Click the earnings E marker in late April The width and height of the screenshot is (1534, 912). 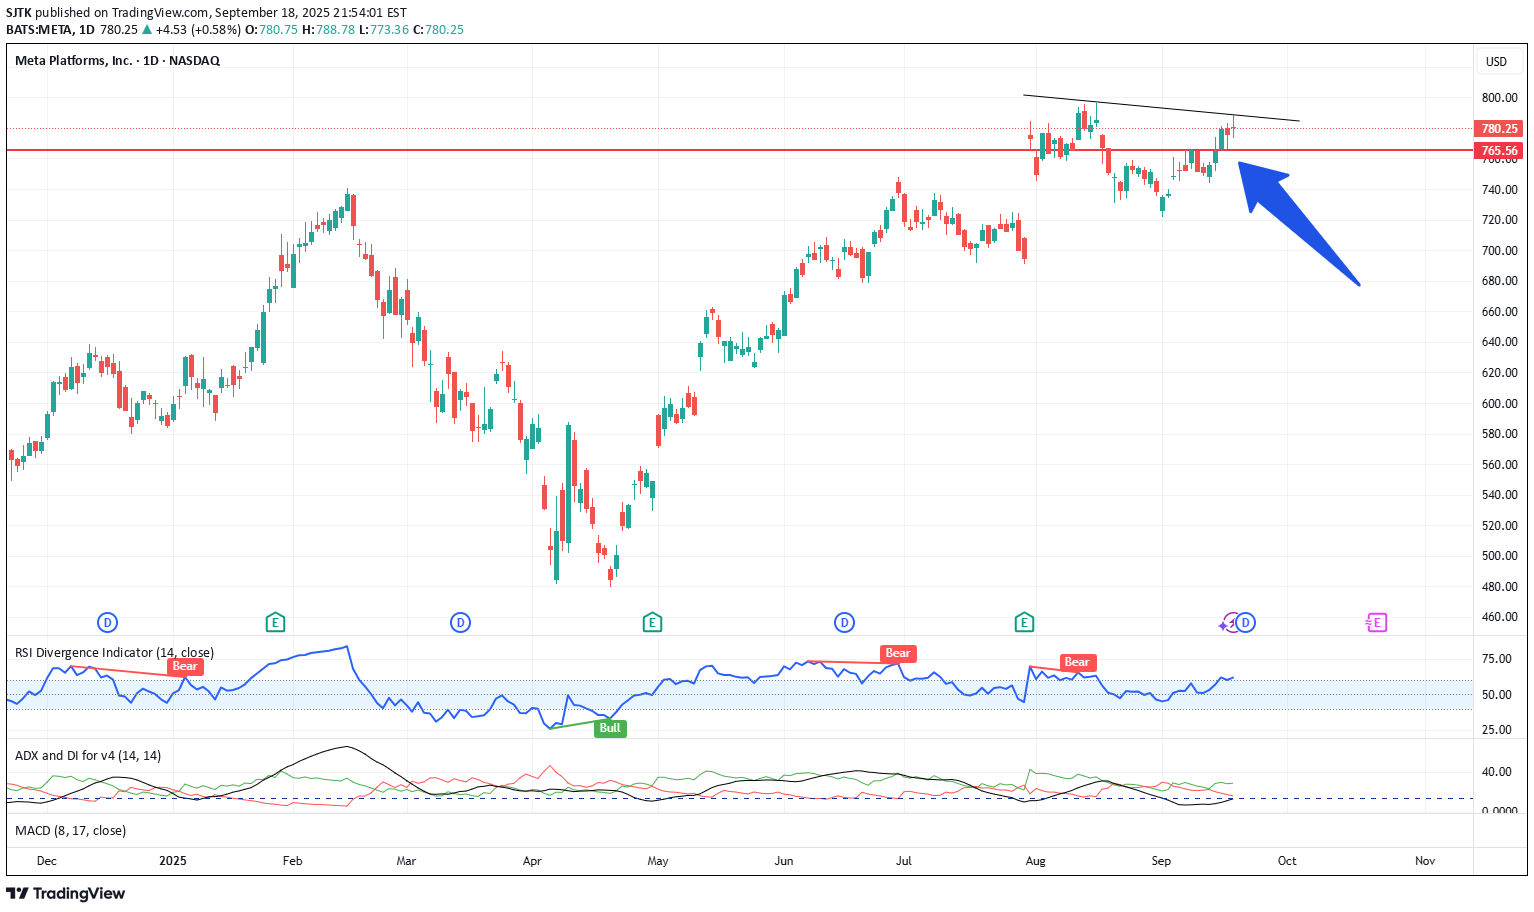click(652, 623)
